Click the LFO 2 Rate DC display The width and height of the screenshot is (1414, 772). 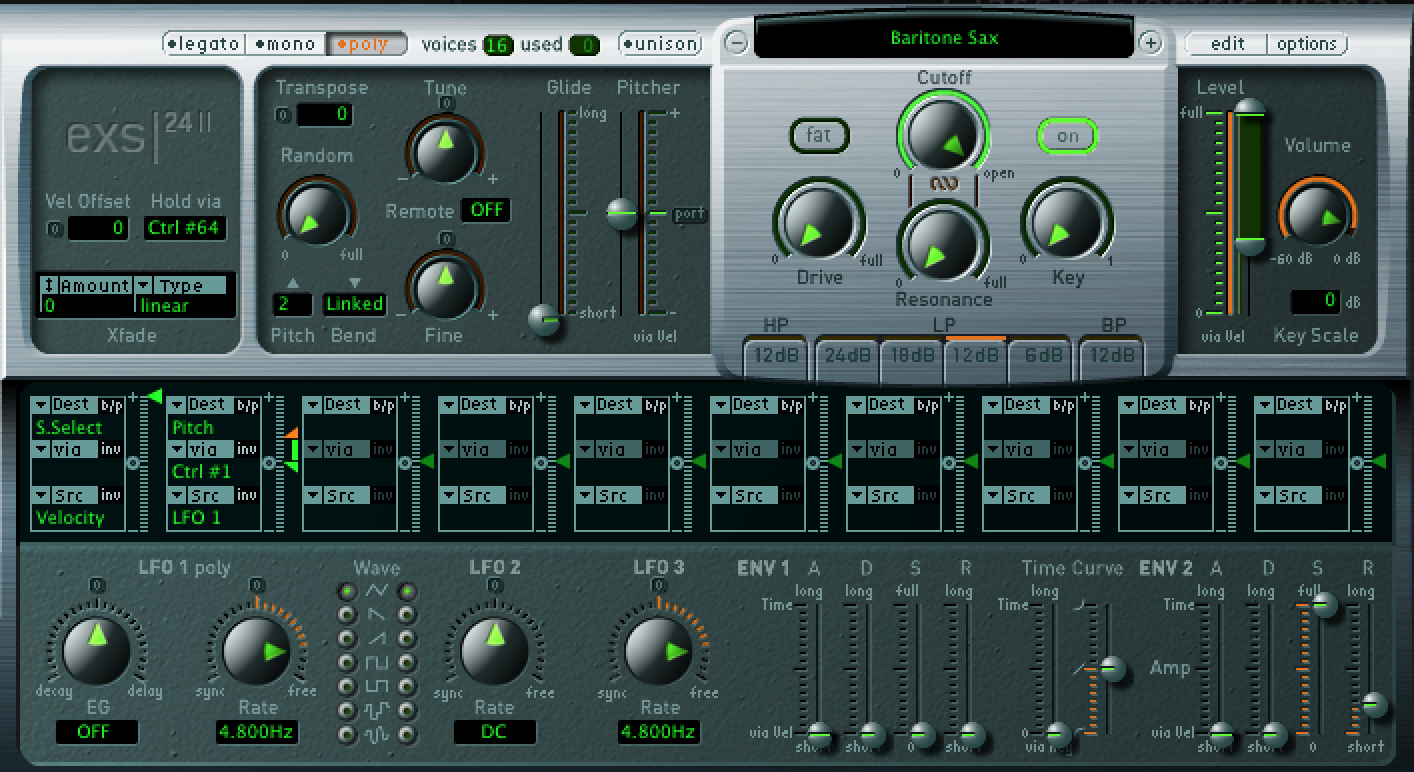point(494,732)
